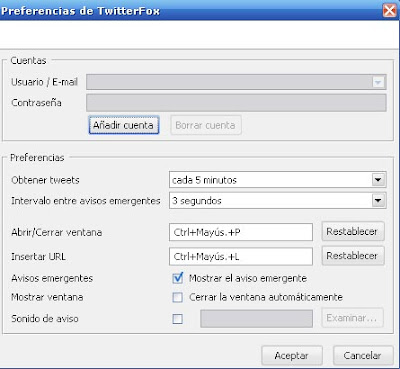Reset the Insertar URL shortcut with Restablecer
The height and width of the screenshot is (369, 400).
click(x=353, y=256)
